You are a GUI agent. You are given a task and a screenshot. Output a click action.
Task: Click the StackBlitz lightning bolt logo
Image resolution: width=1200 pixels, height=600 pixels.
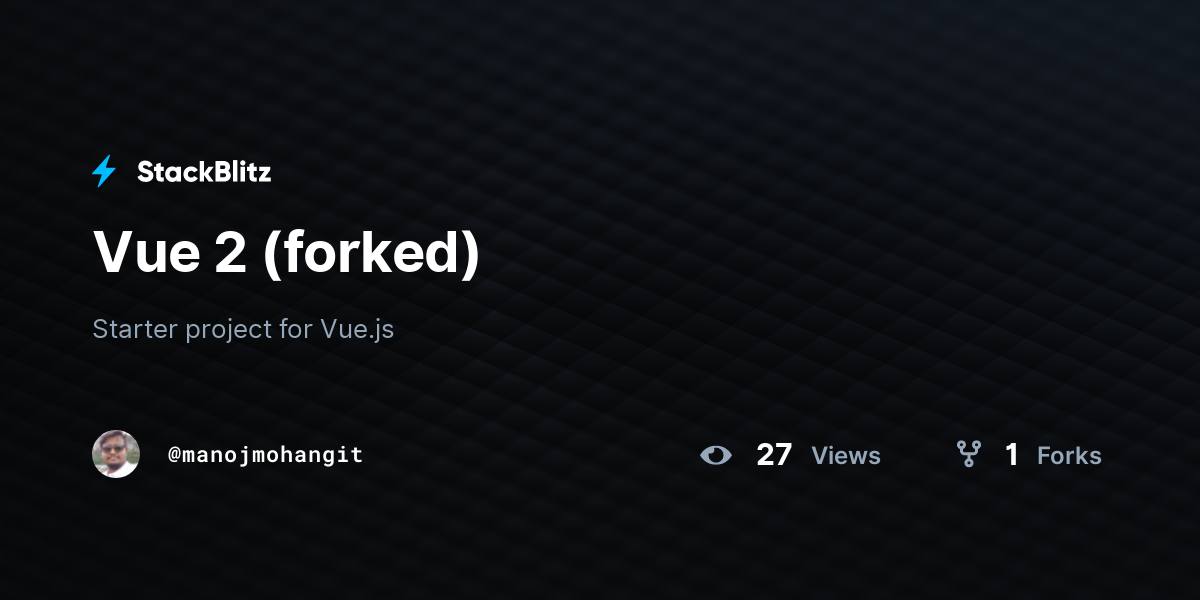tap(104, 172)
